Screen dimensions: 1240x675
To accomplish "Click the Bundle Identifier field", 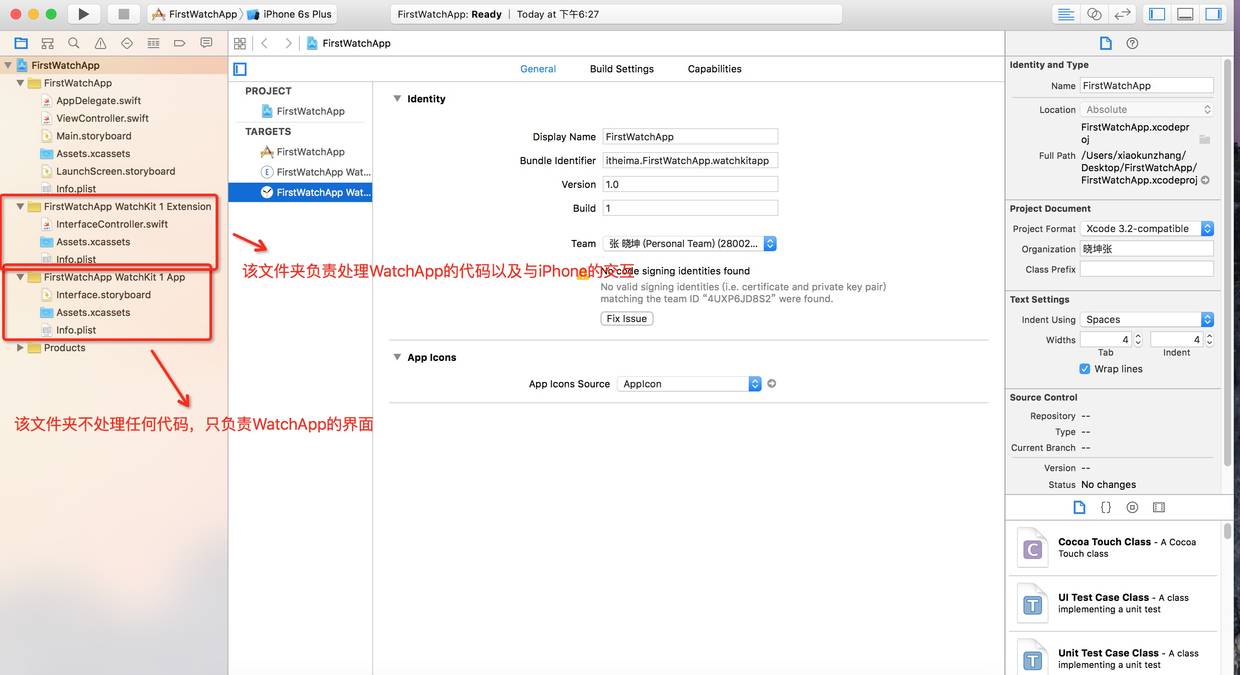I will click(x=689, y=161).
